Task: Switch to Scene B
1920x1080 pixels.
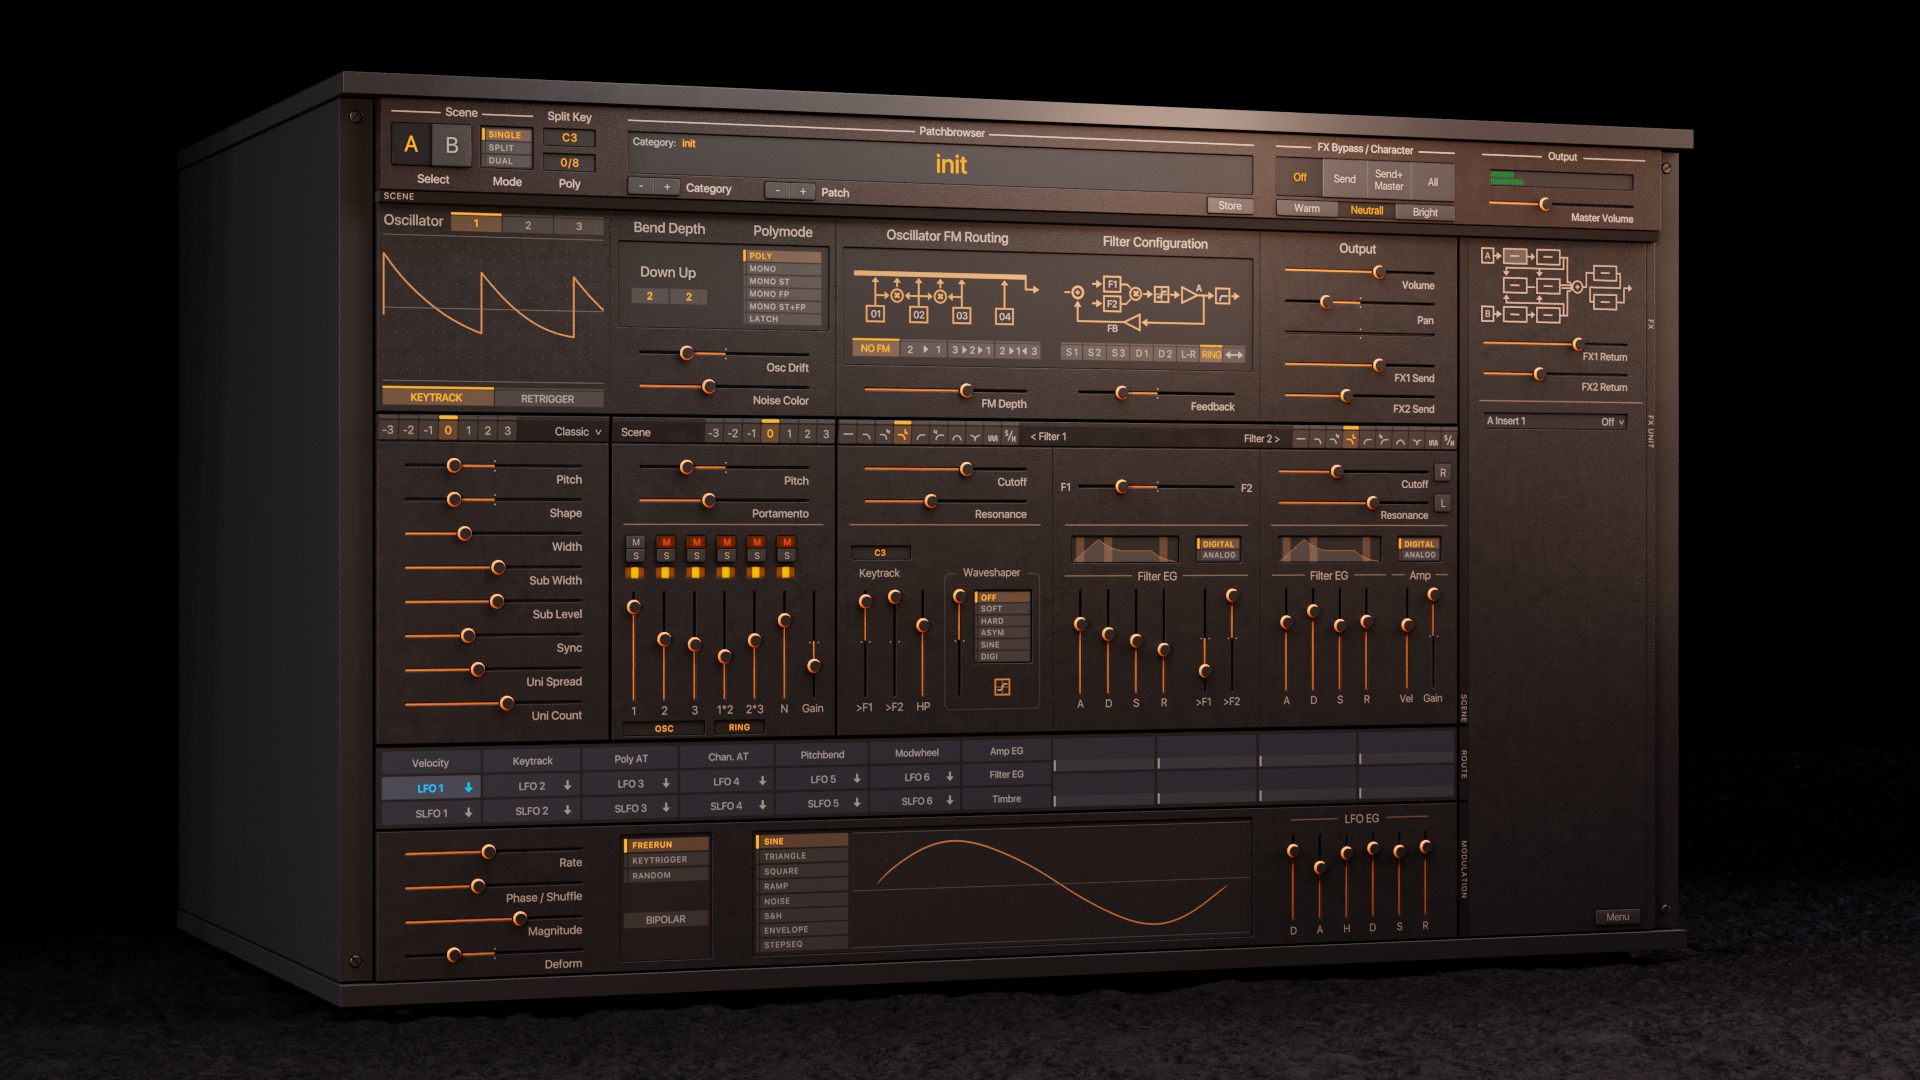Action: [452, 145]
